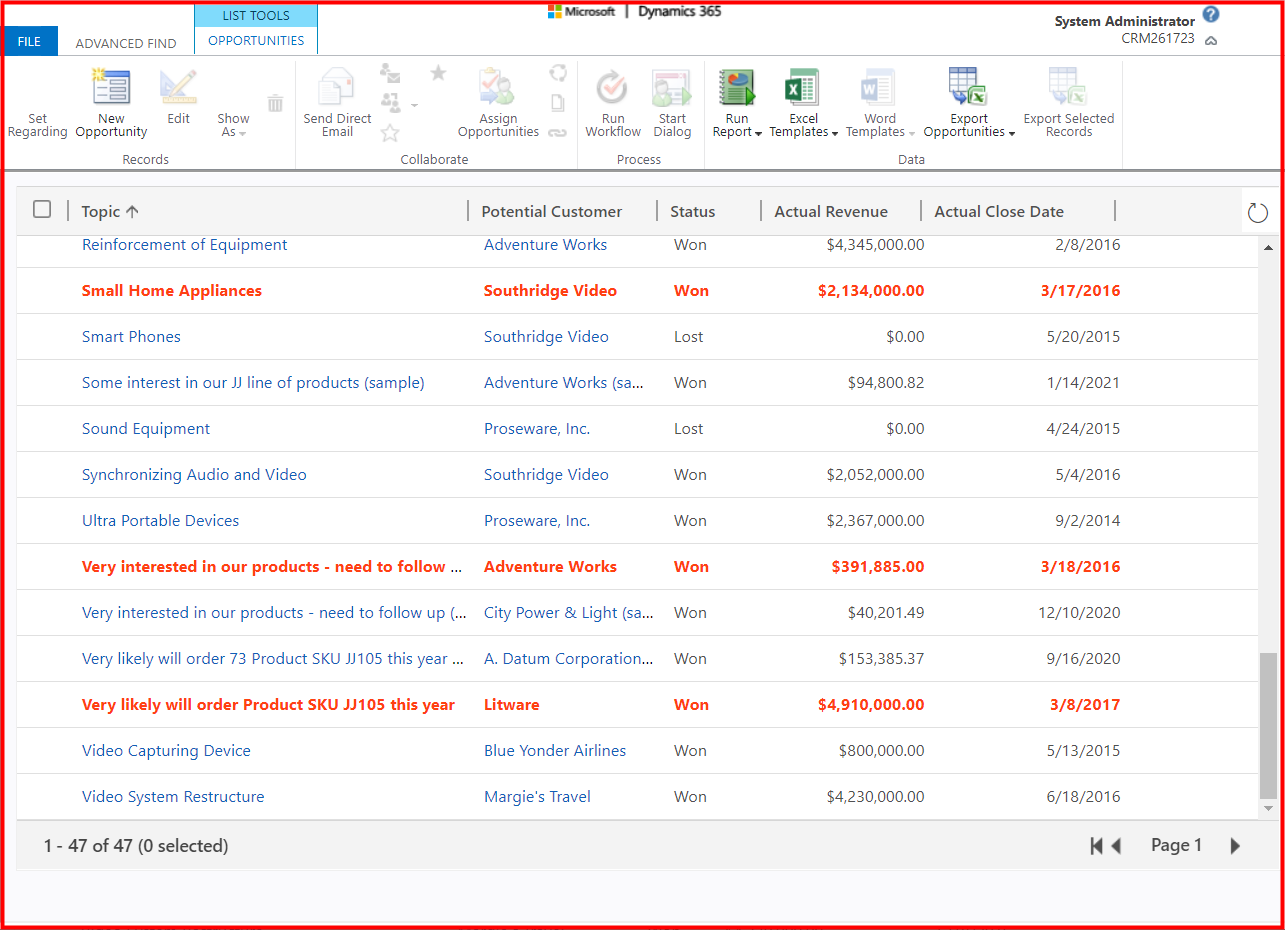Screen dimensions: 1285x930
Task: Click the Edit ruler-and-pencil icon
Action: click(178, 87)
